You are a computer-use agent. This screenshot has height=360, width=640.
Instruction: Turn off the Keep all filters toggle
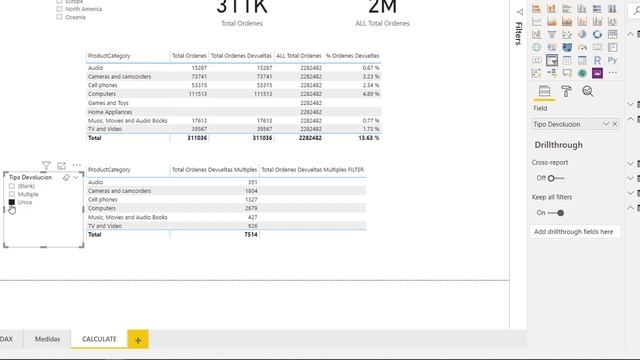pos(556,213)
